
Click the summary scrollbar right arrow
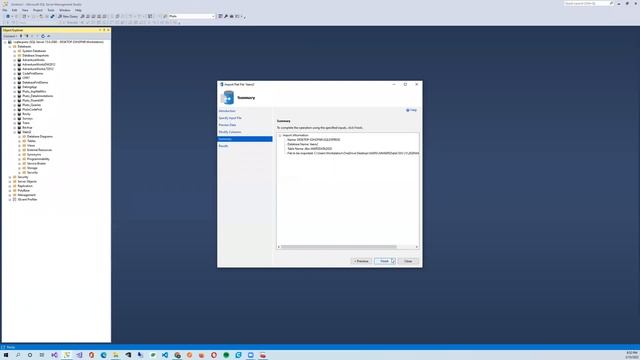(x=417, y=247)
